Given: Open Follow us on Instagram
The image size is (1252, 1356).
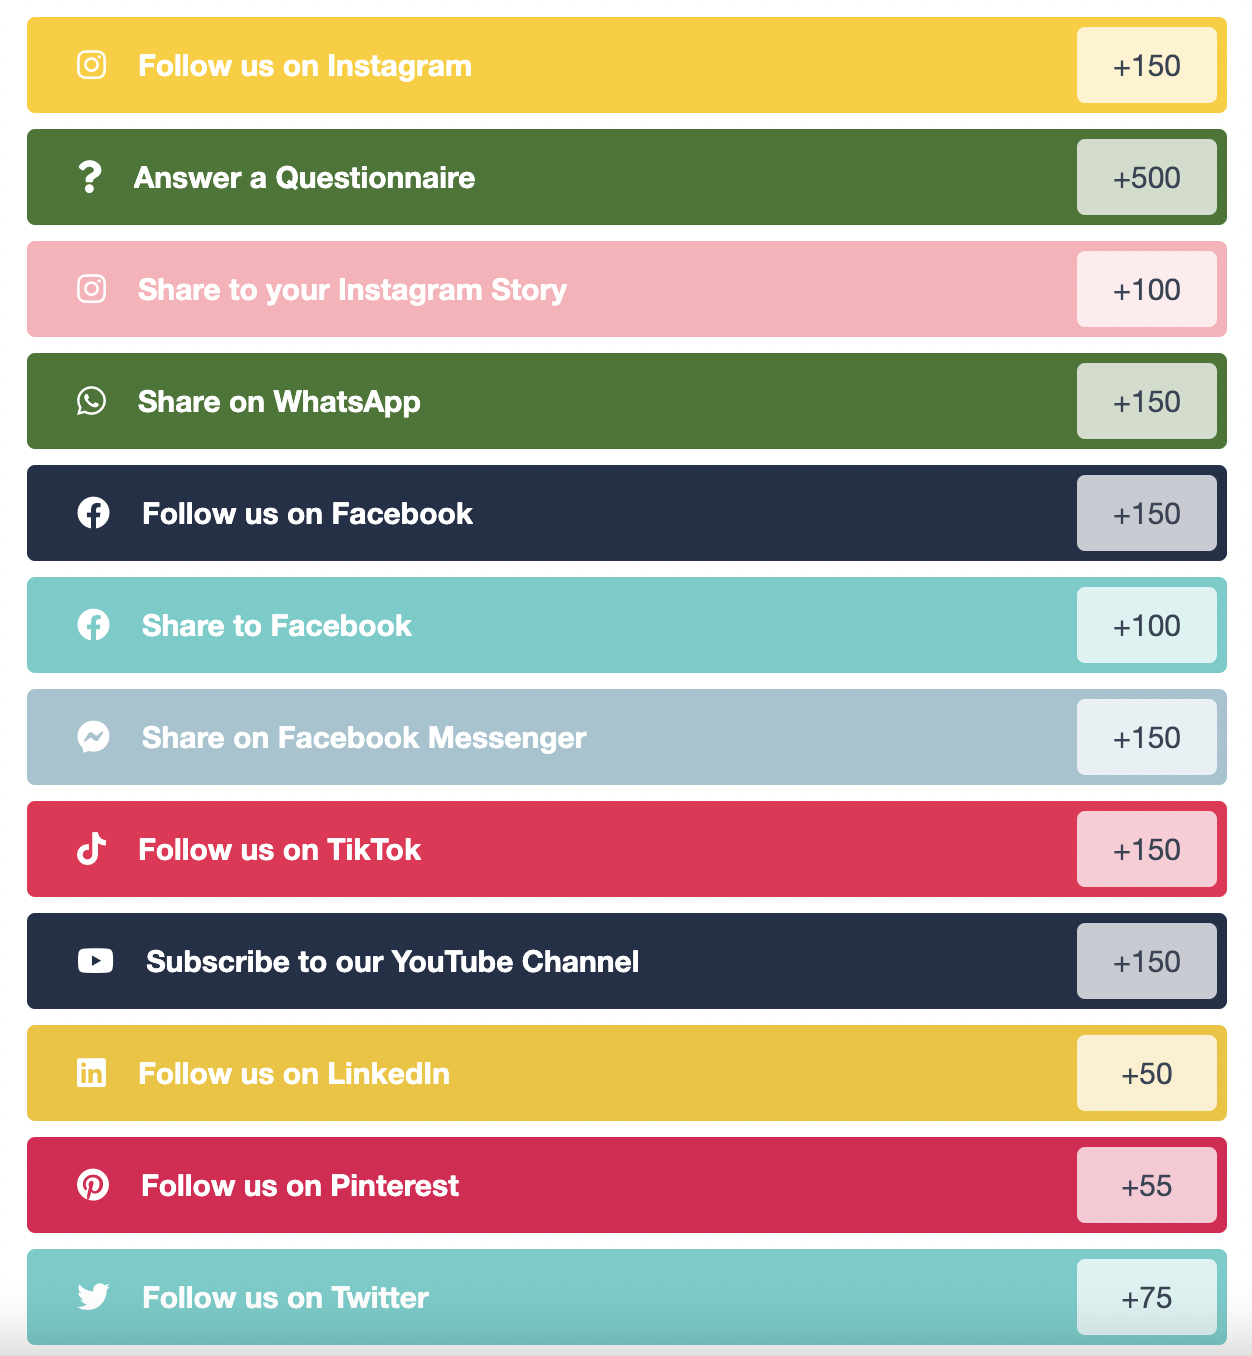Looking at the screenshot, I should tap(305, 66).
